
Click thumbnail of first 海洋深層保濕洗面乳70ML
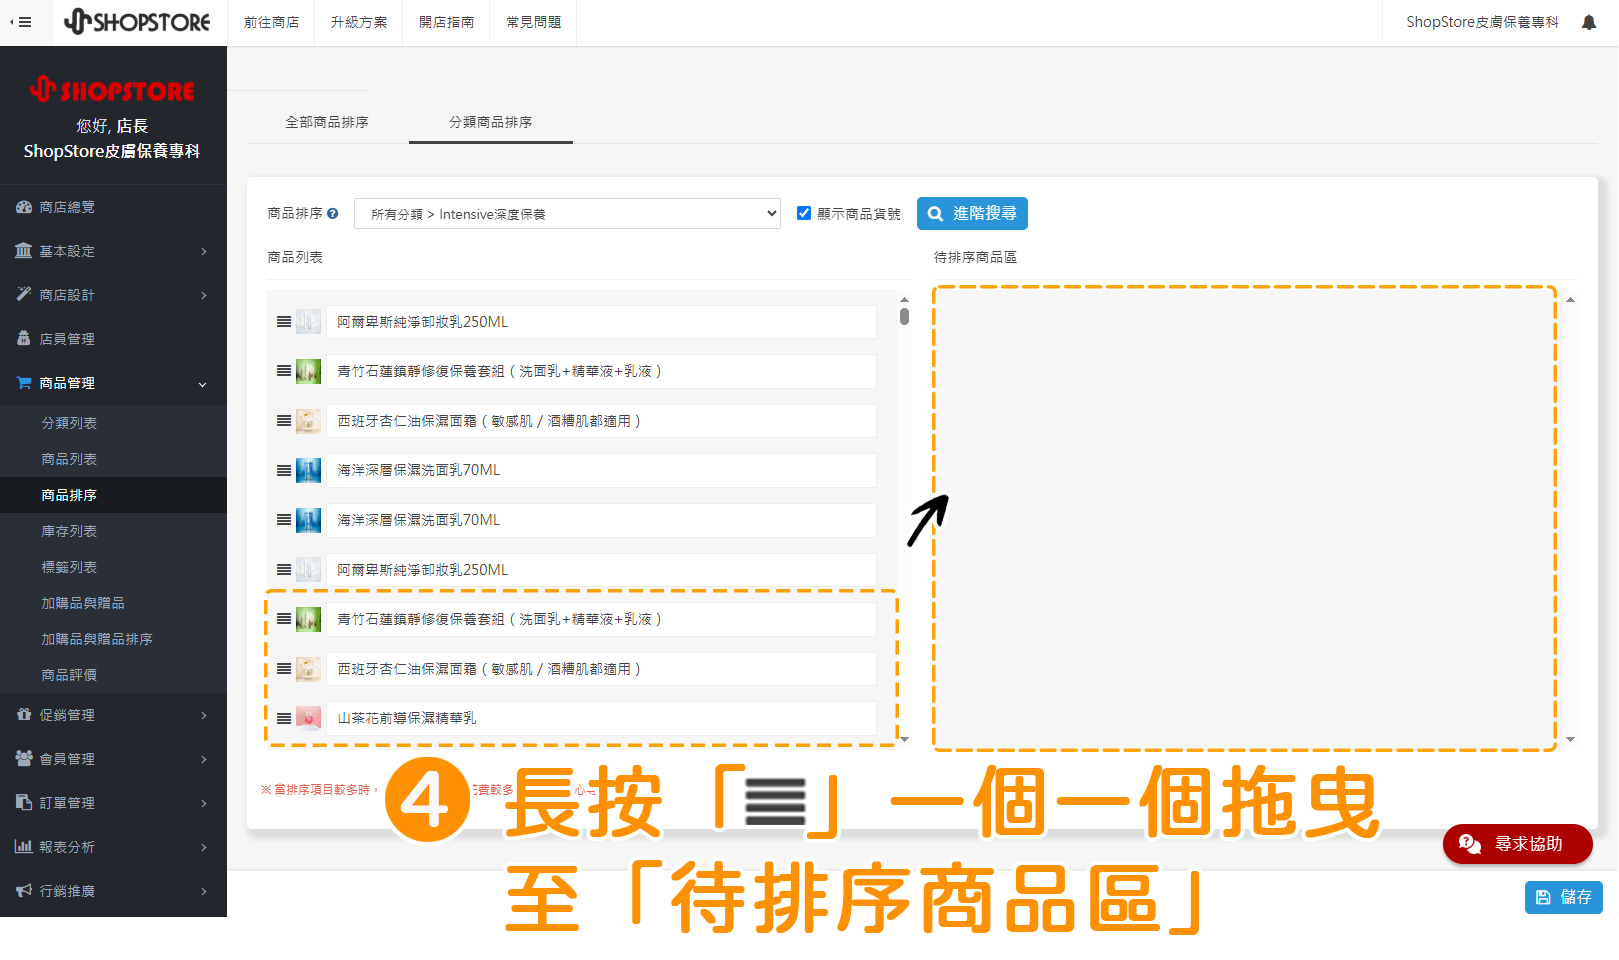click(x=309, y=470)
